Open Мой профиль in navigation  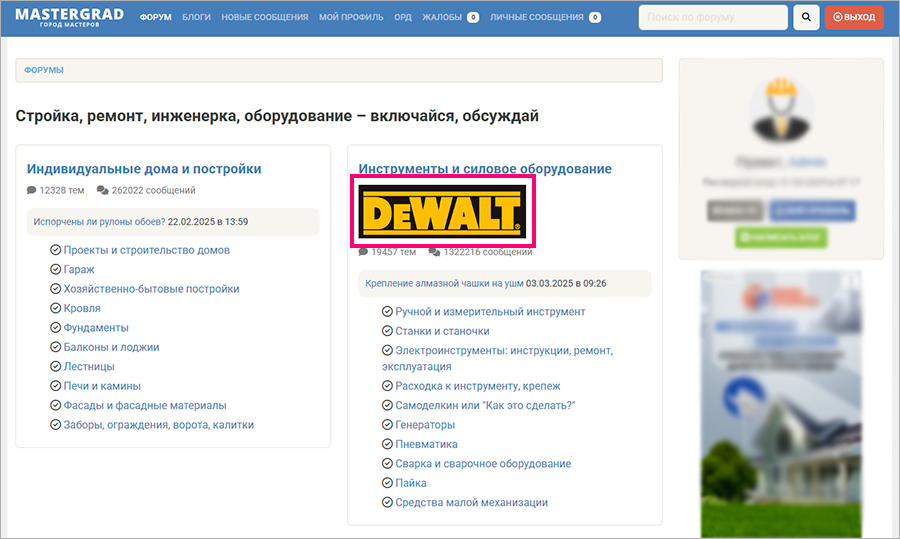[x=351, y=17]
